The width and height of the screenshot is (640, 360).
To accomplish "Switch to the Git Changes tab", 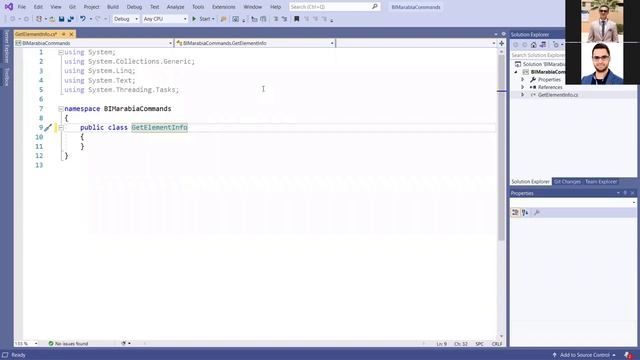I will 567,182.
